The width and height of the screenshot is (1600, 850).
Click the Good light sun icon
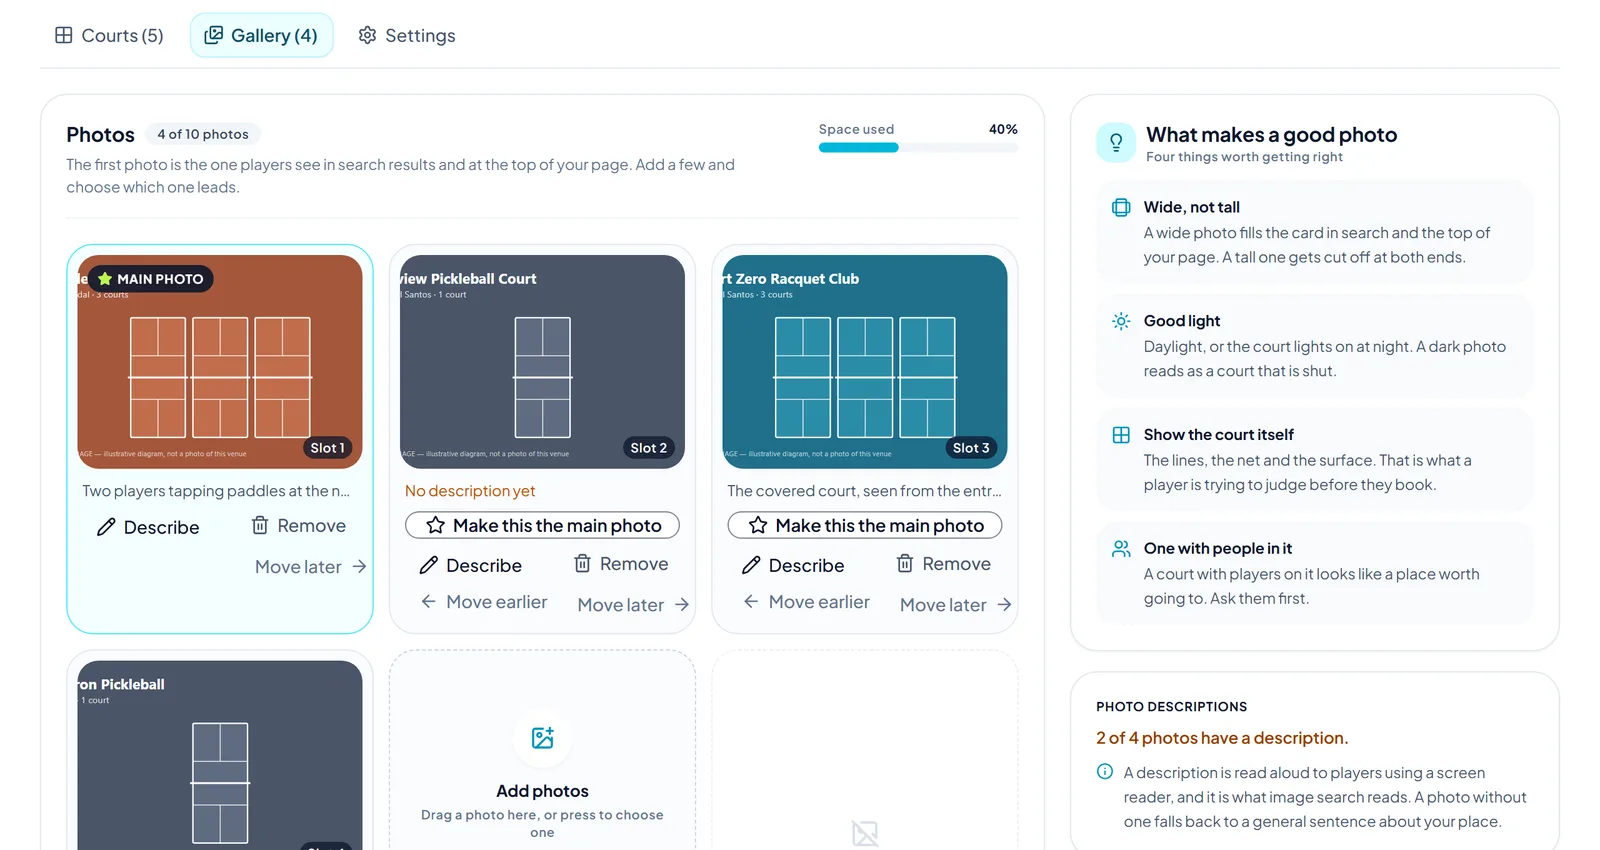pos(1121,321)
